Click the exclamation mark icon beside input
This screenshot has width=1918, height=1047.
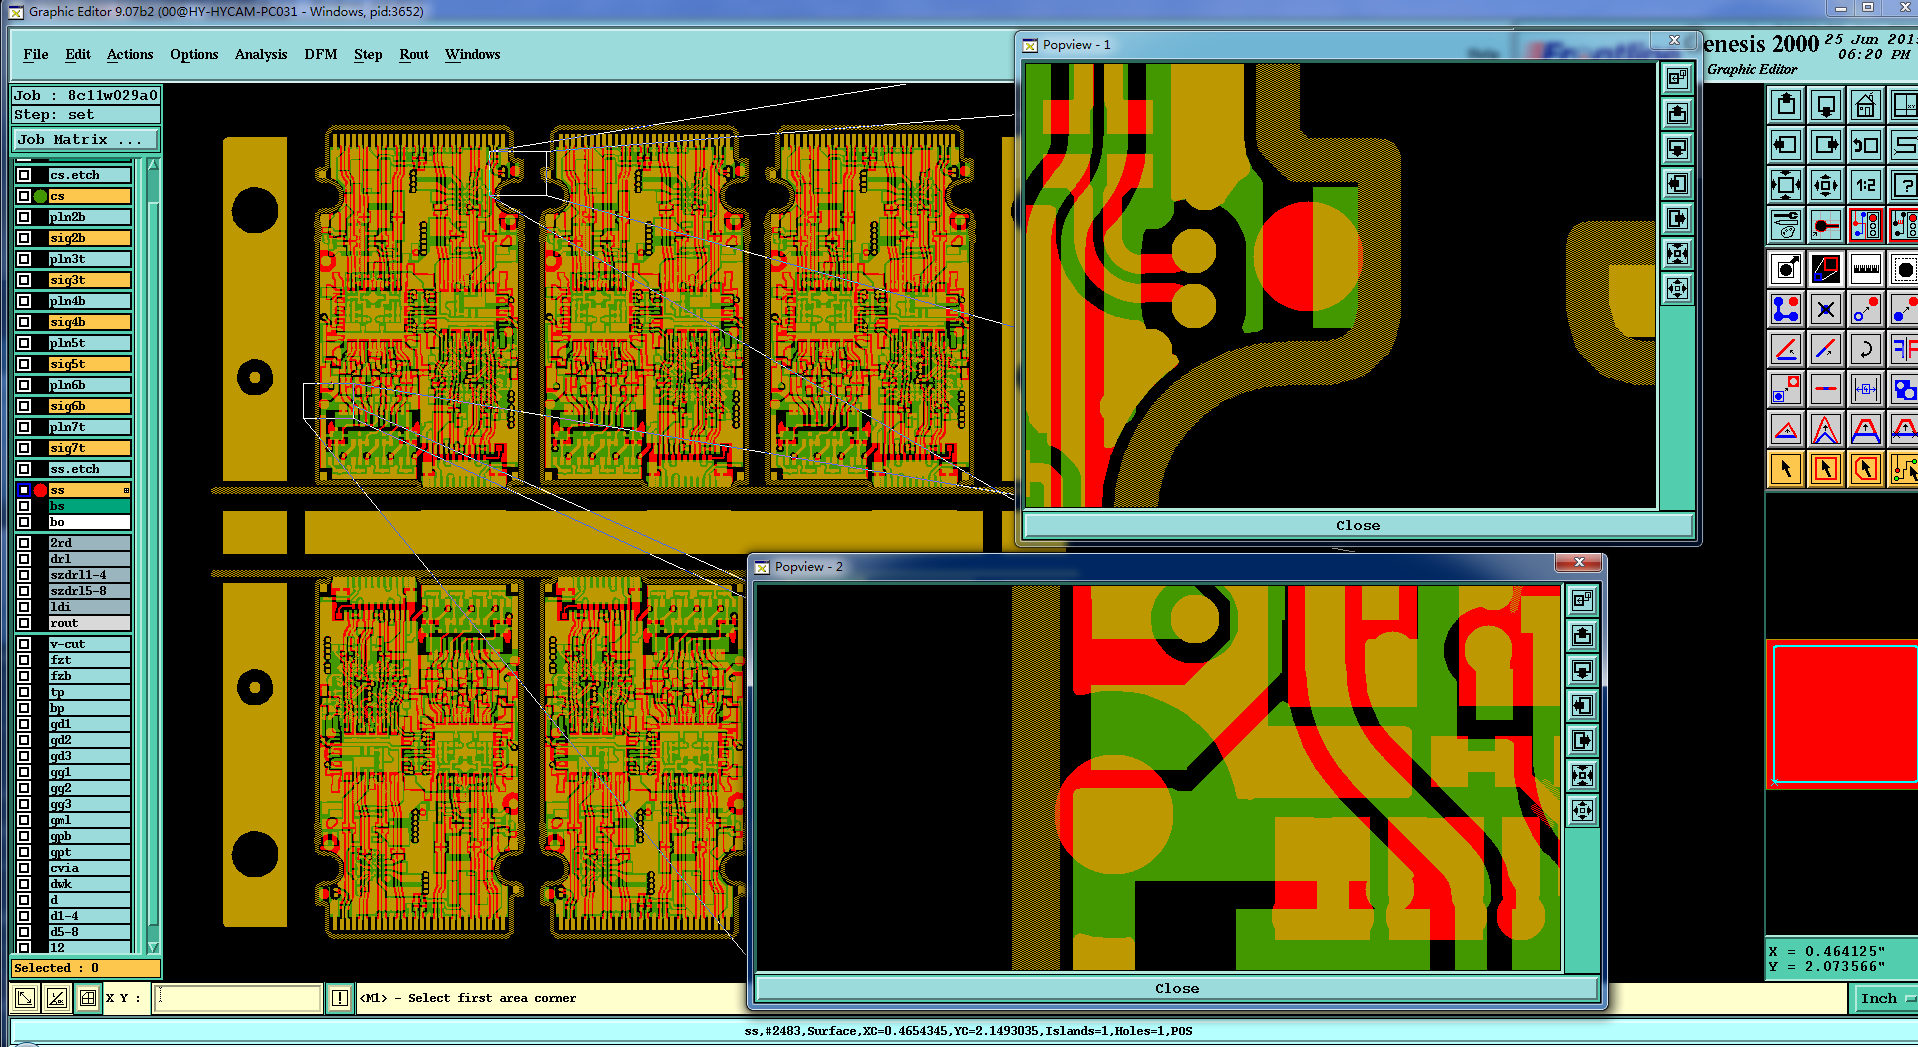point(340,998)
